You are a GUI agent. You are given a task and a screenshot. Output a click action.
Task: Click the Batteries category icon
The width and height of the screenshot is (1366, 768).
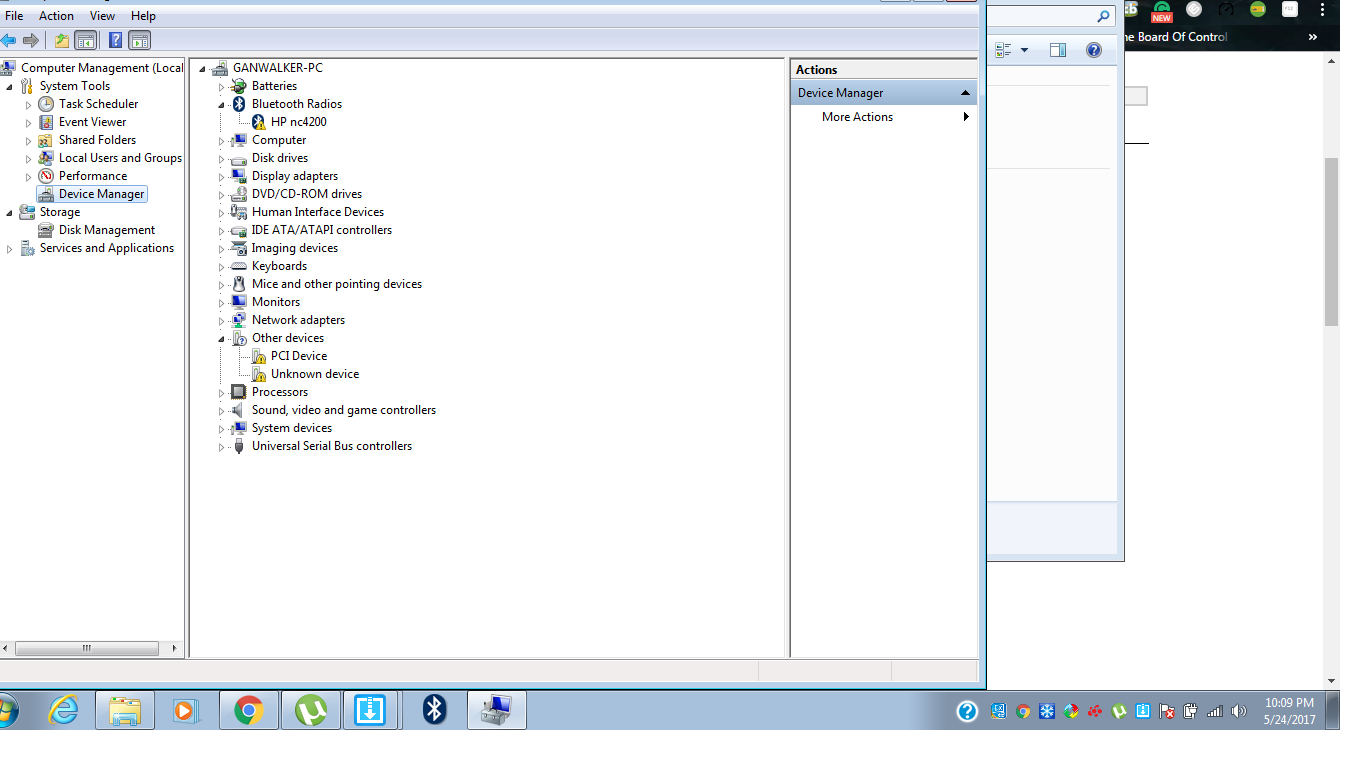tap(239, 86)
